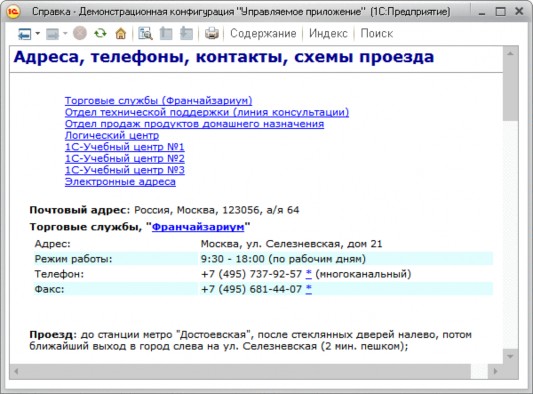Image resolution: width=533 pixels, height=394 pixels.
Task: Follow the Логический центр link
Action: click(x=112, y=135)
